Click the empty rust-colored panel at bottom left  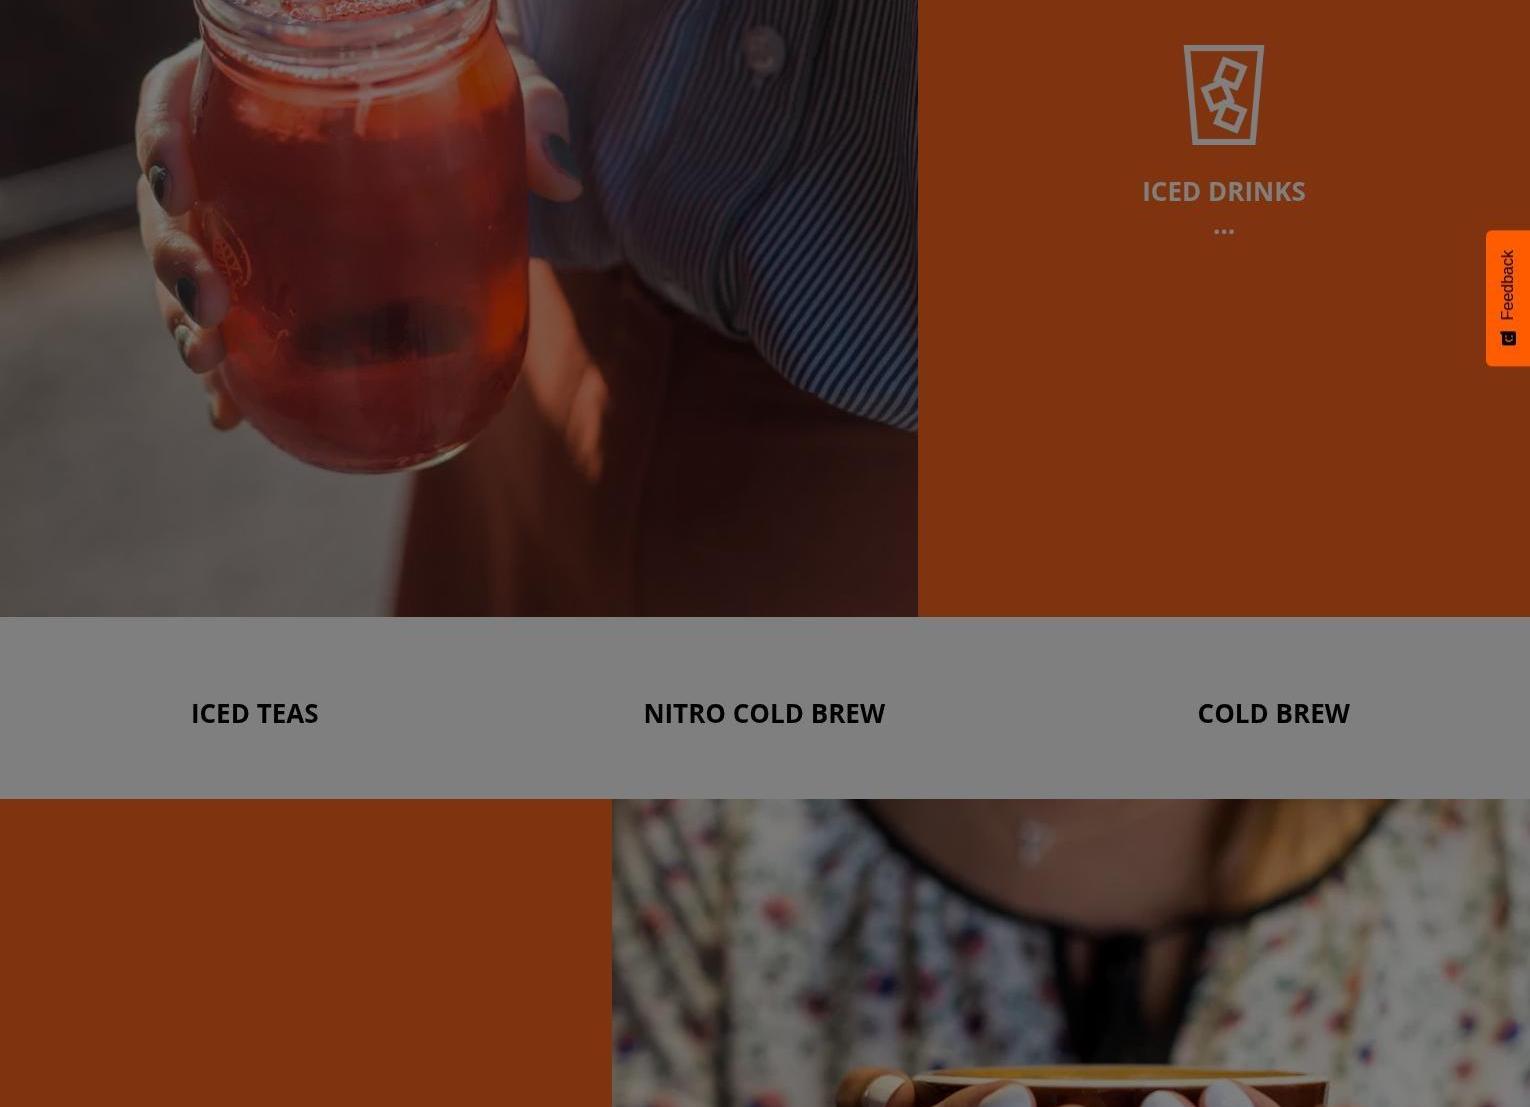(x=306, y=952)
